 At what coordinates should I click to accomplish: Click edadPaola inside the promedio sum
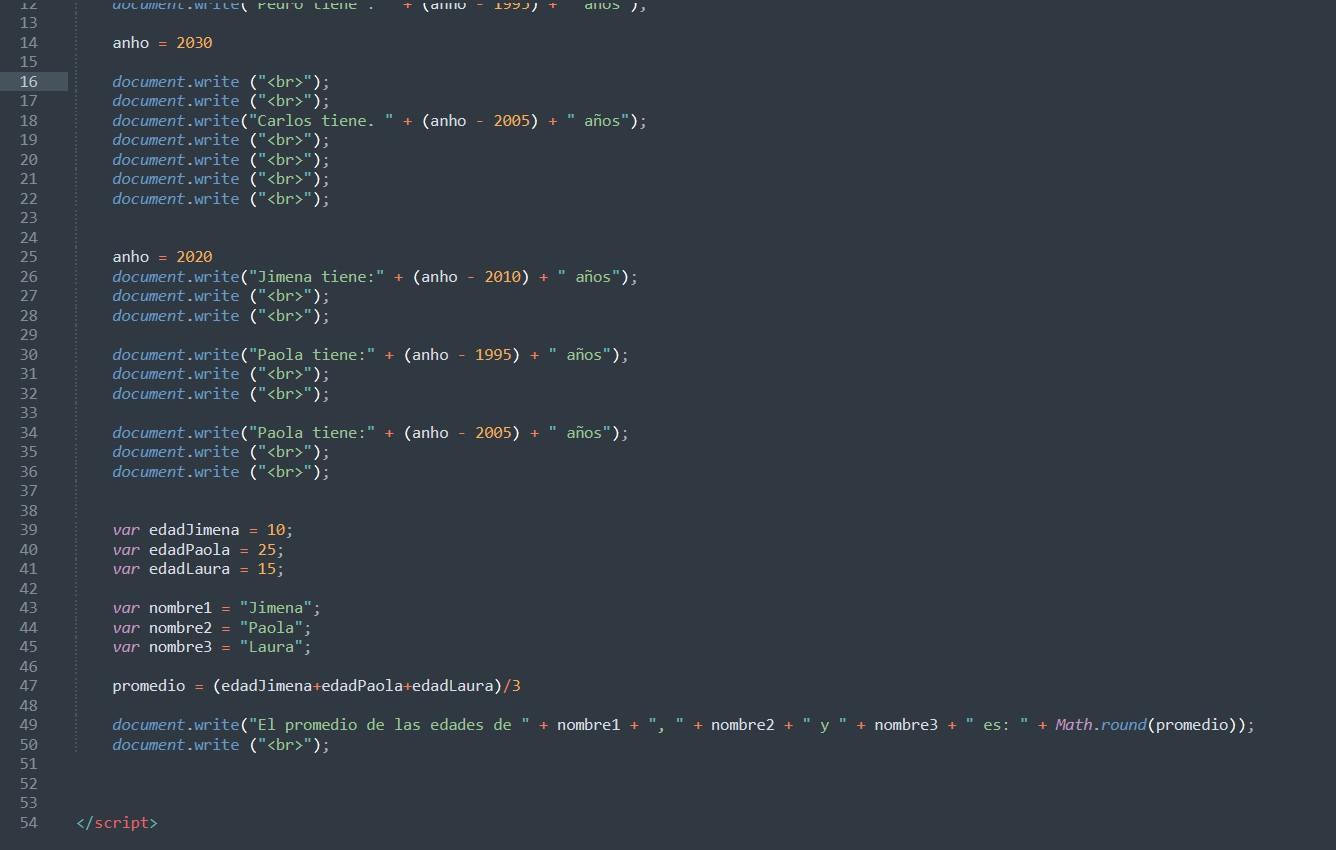[362, 686]
